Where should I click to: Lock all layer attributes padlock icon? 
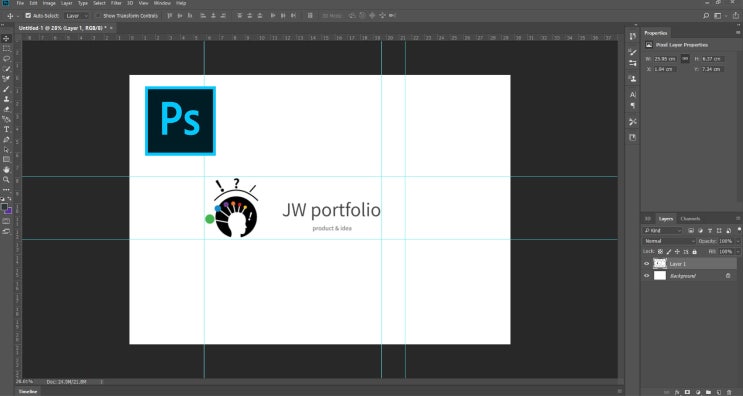[x=695, y=252]
